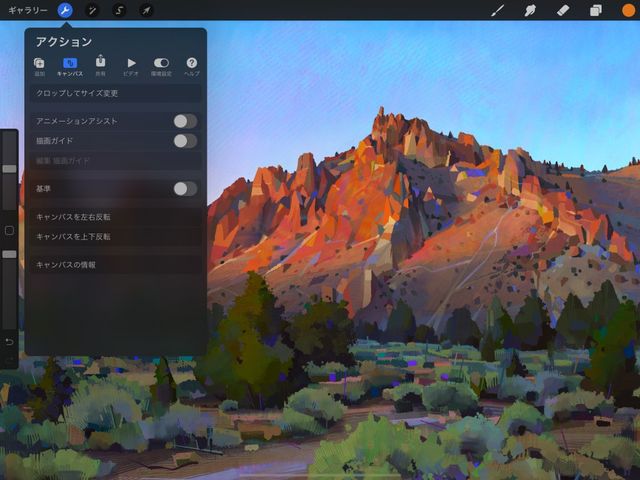Screen dimensions: 640x480
Task: Choose クロップしてサイズ変更
Action: [x=116, y=93]
